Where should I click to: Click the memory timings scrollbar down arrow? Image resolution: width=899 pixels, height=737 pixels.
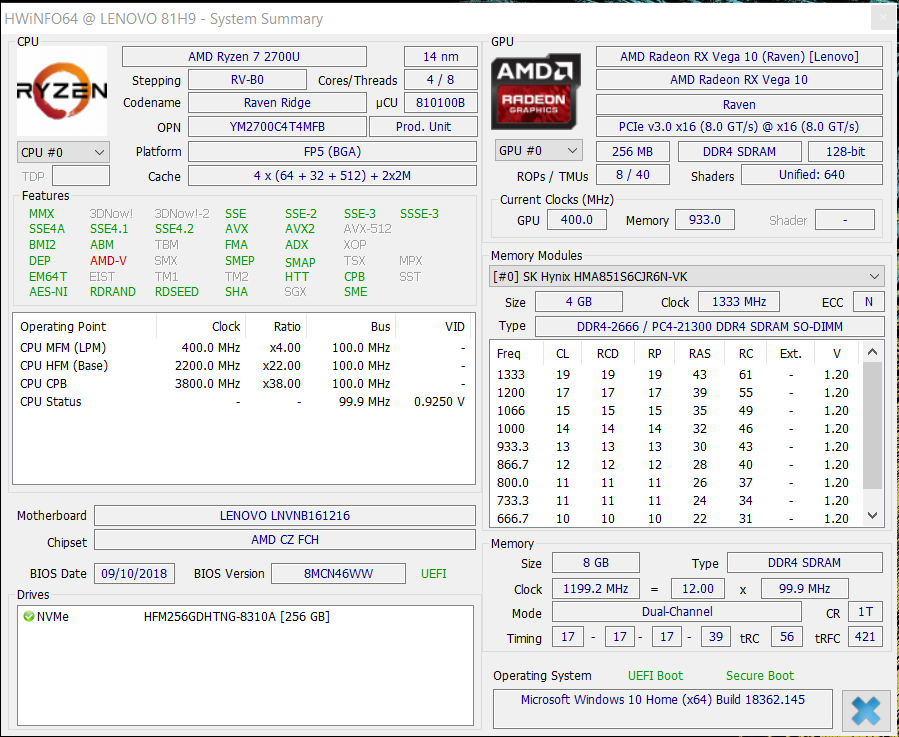point(872,516)
